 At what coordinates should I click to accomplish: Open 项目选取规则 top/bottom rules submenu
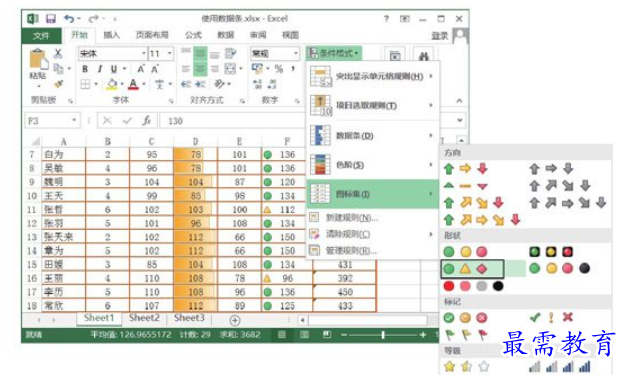pyautogui.click(x=372, y=105)
